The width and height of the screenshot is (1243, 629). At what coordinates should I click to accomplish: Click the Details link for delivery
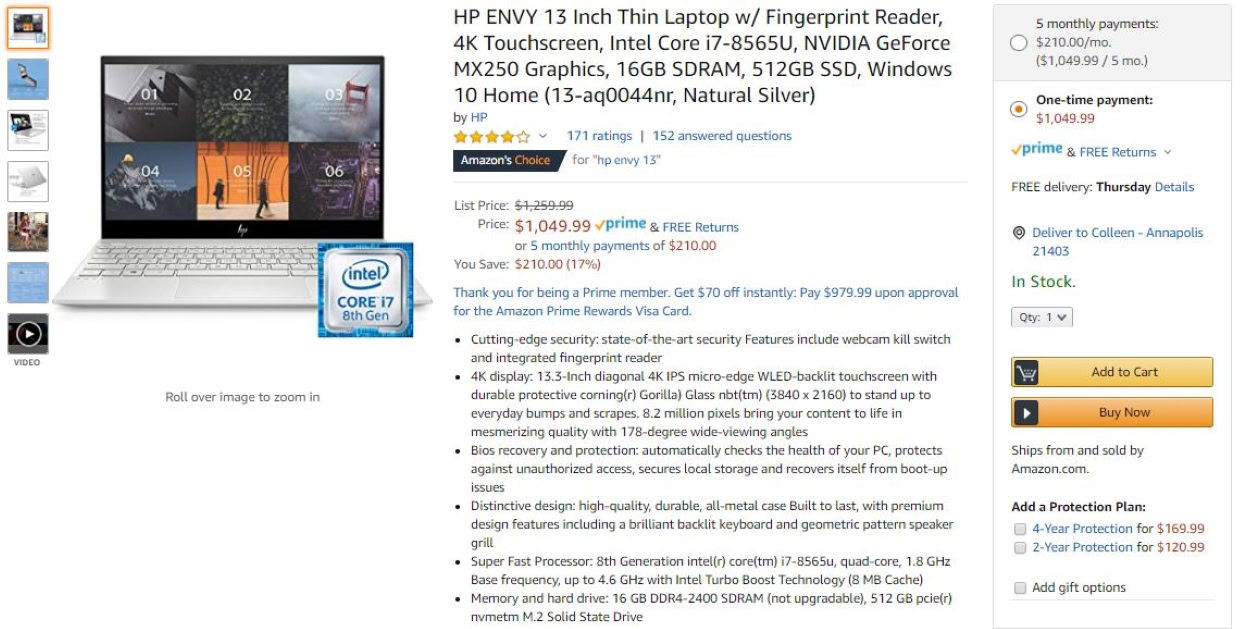point(1174,187)
